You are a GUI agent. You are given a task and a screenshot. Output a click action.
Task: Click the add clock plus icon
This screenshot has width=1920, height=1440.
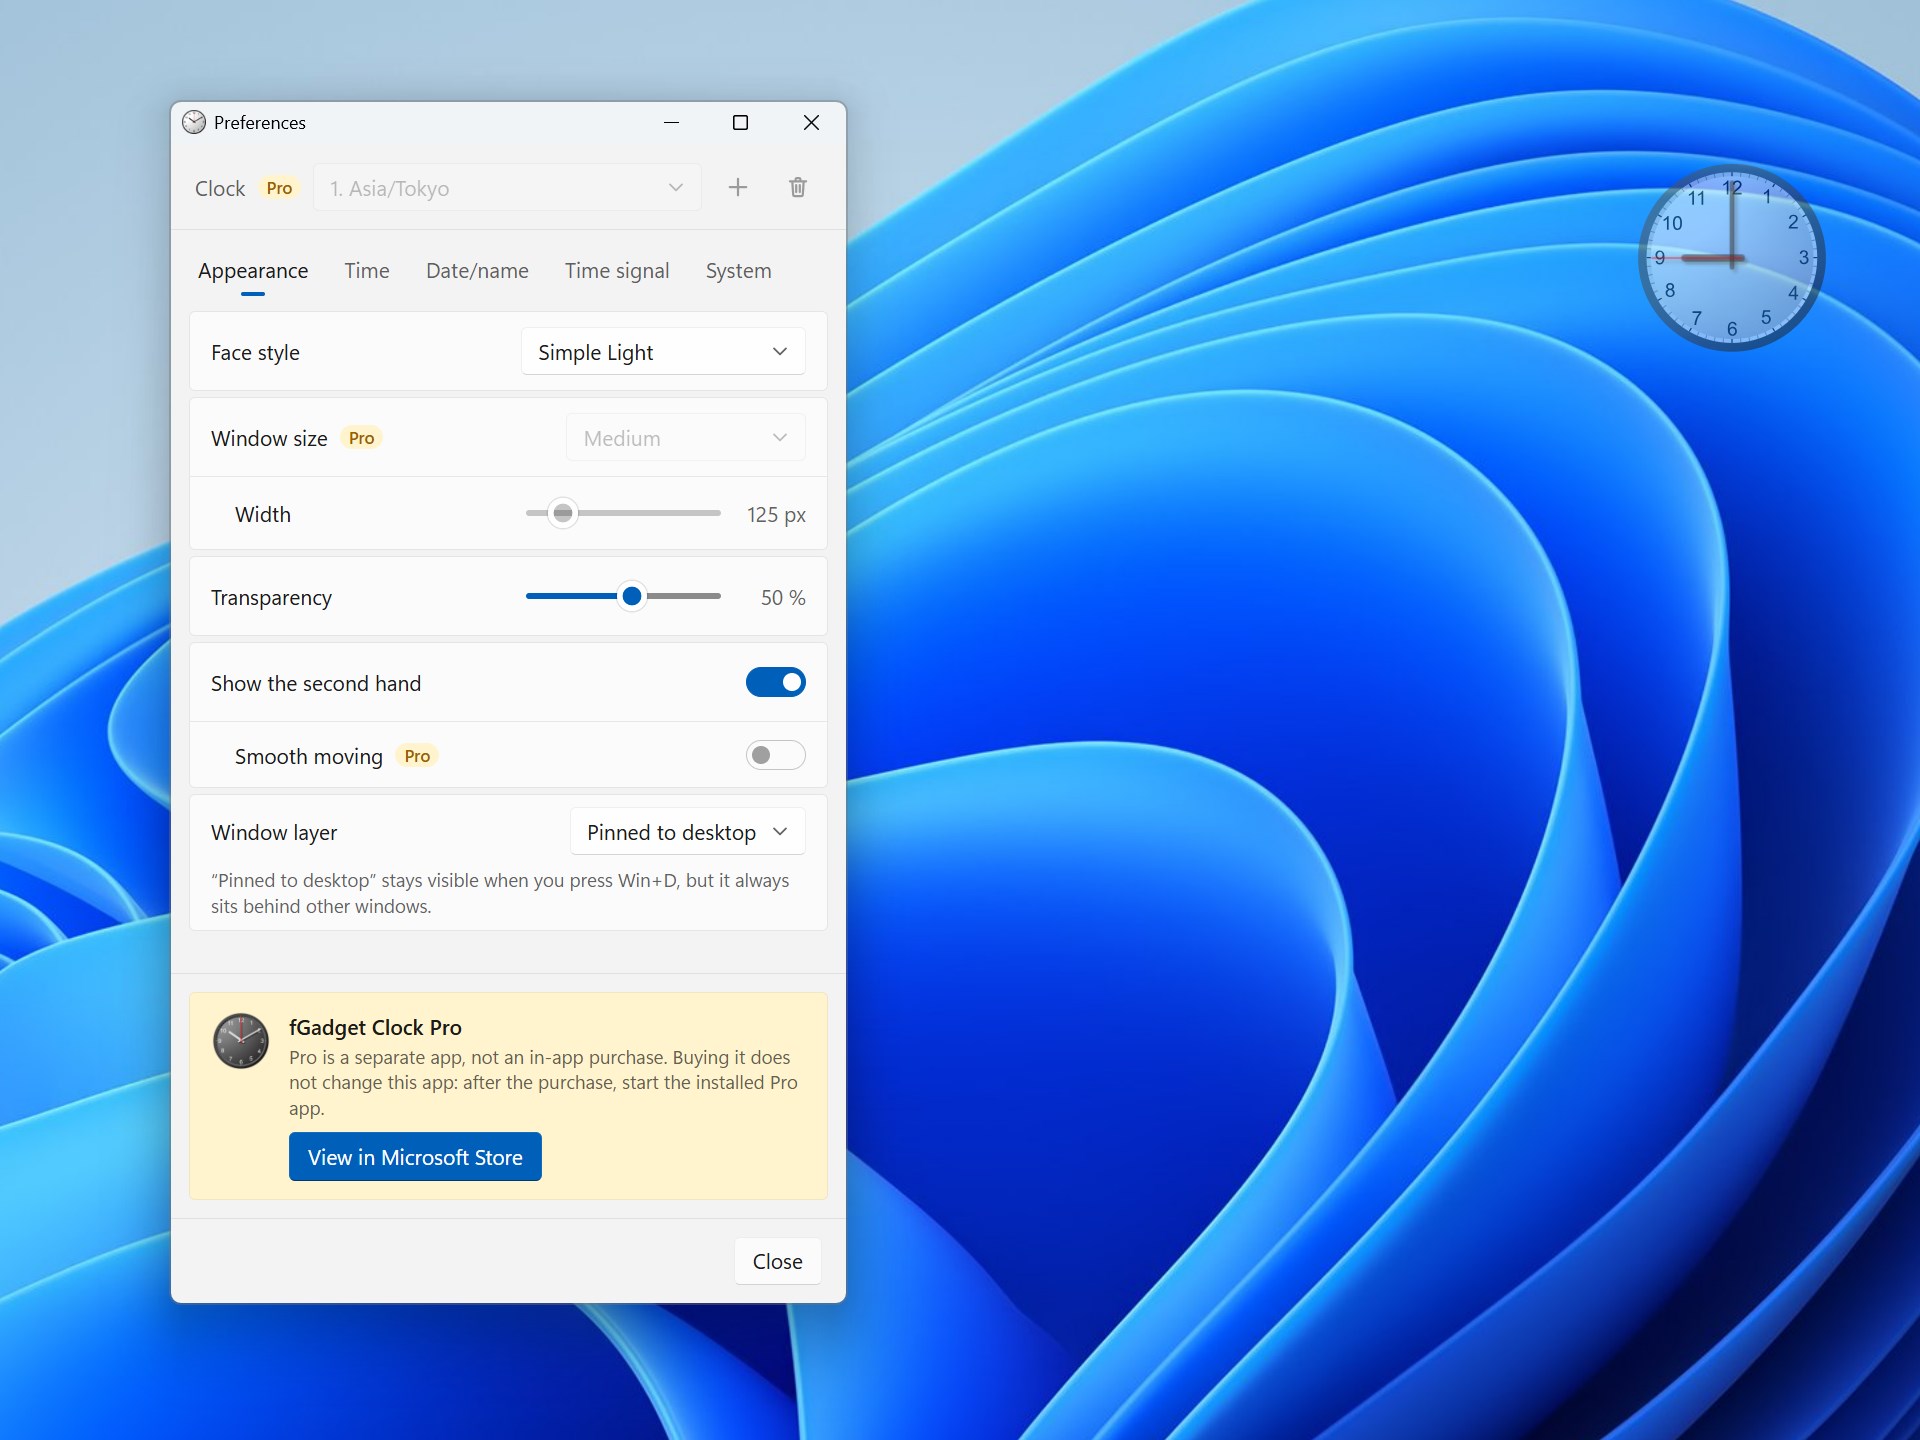tap(738, 187)
